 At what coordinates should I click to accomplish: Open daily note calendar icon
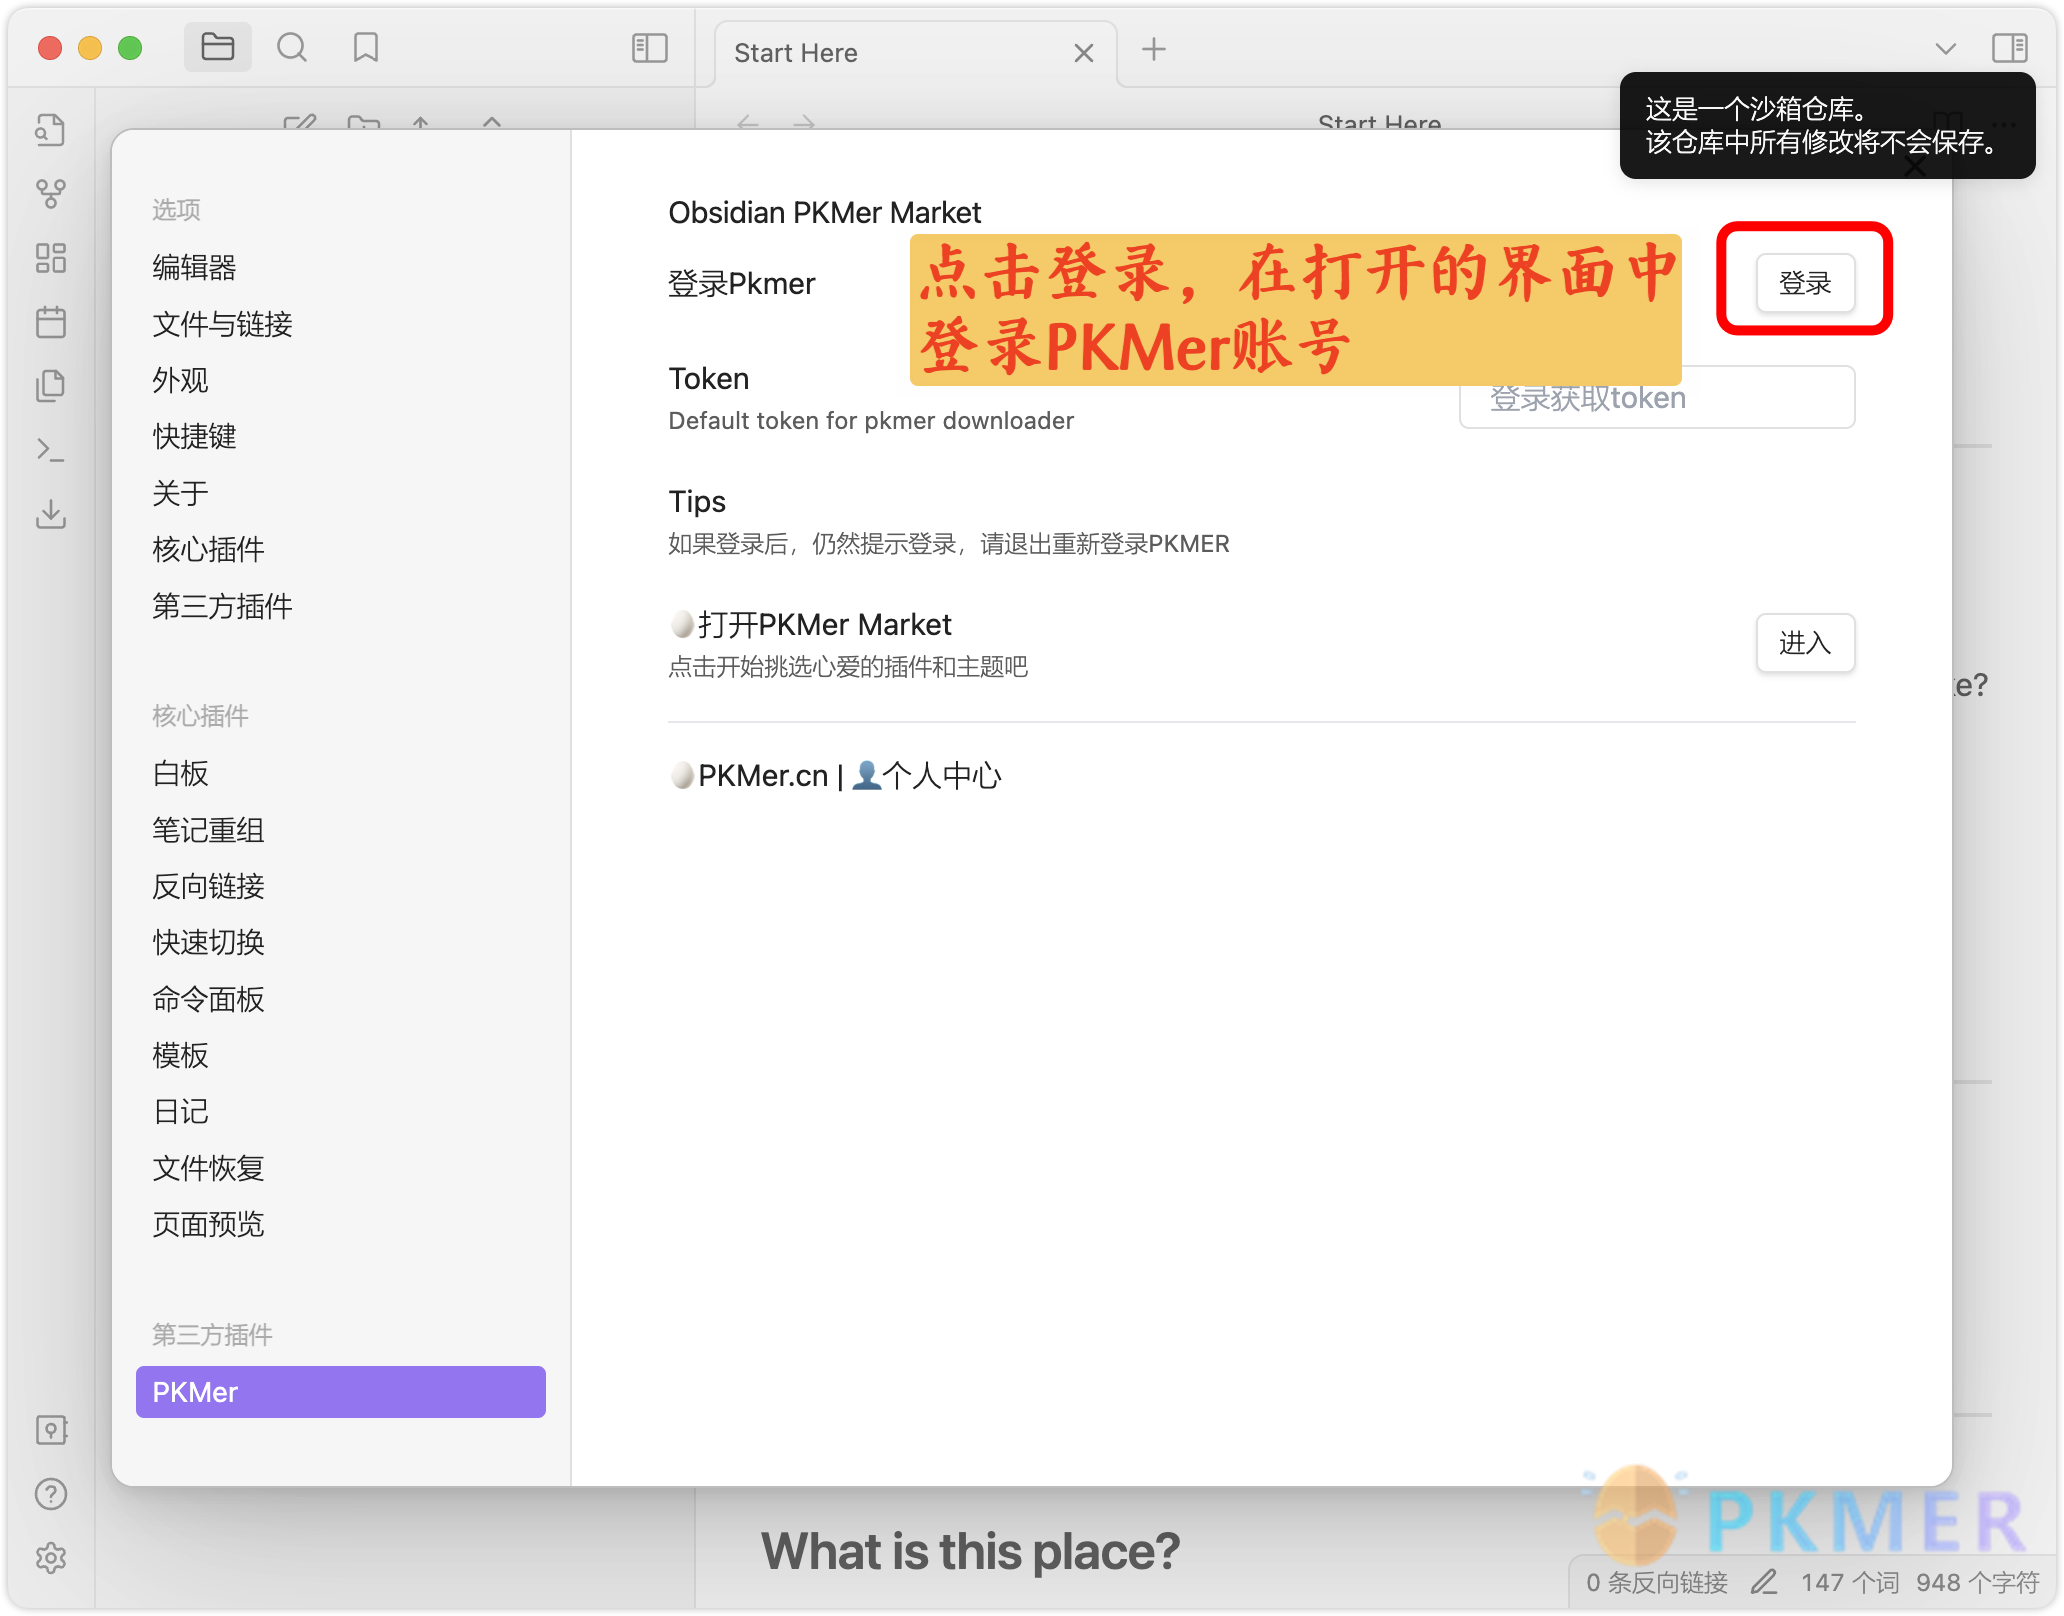(x=51, y=322)
